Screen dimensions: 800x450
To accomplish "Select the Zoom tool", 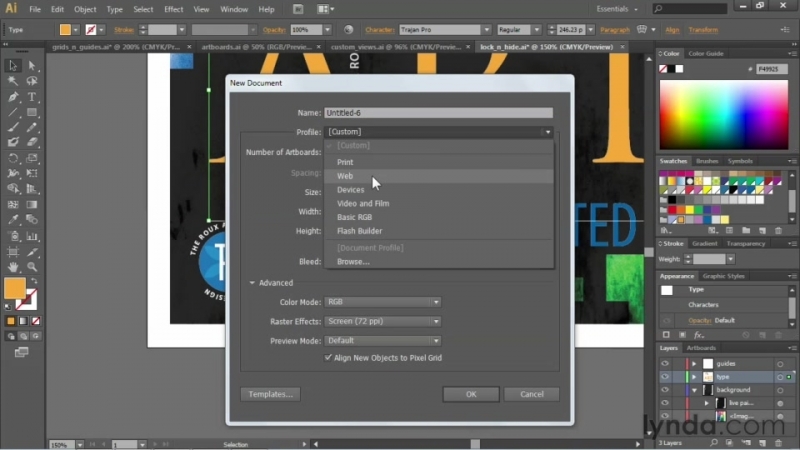I will click(32, 266).
